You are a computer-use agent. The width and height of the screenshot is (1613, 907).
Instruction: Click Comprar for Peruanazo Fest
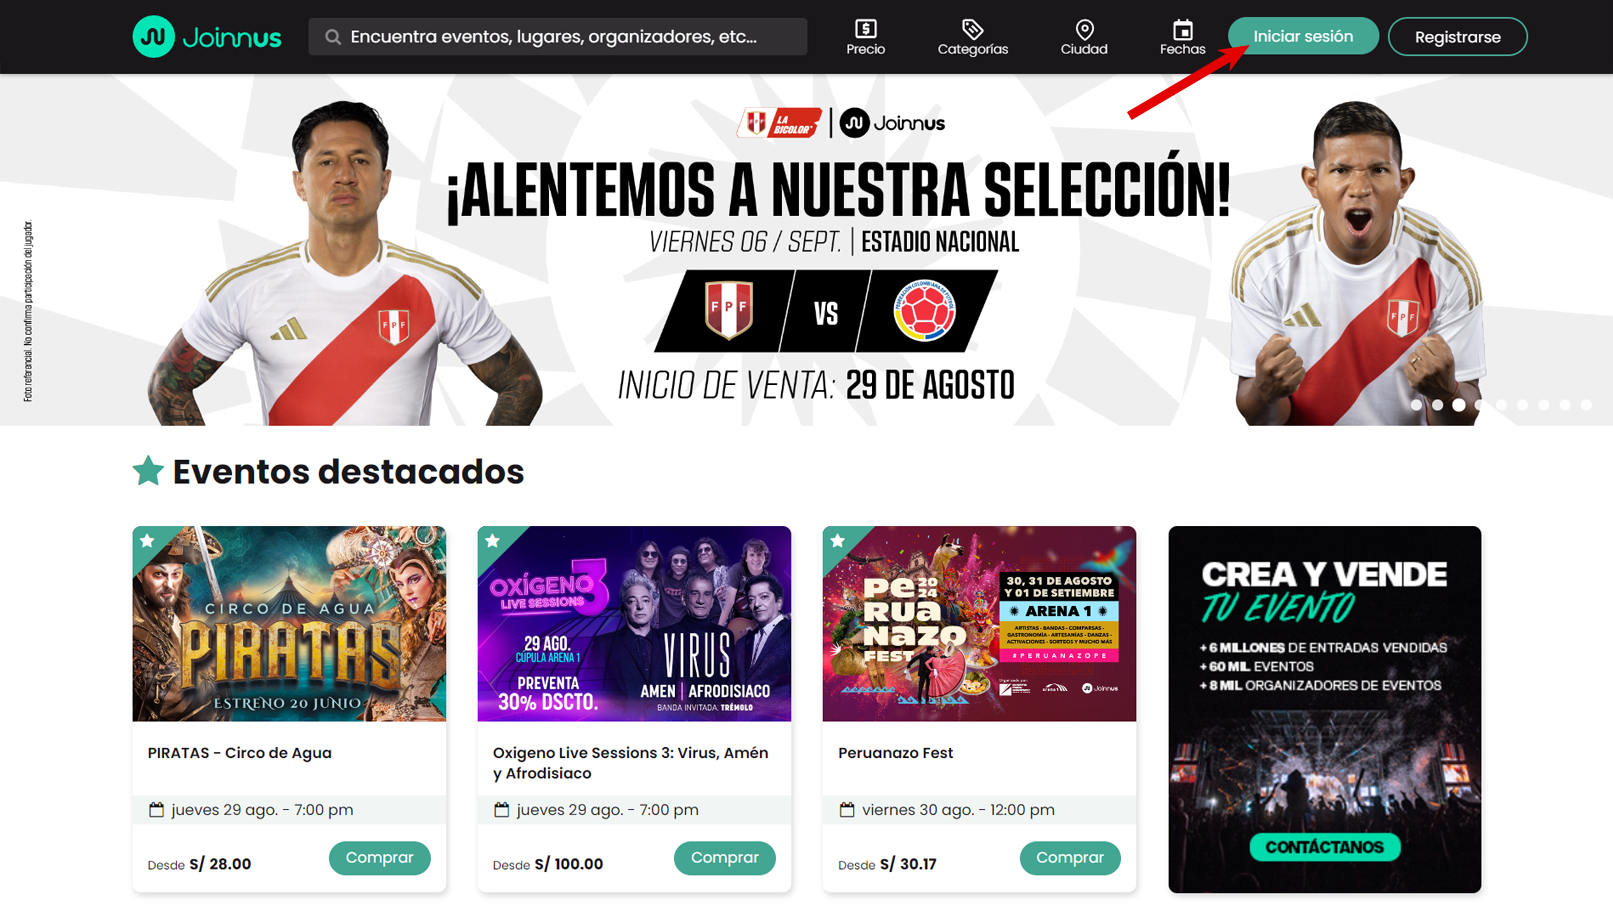click(1070, 858)
